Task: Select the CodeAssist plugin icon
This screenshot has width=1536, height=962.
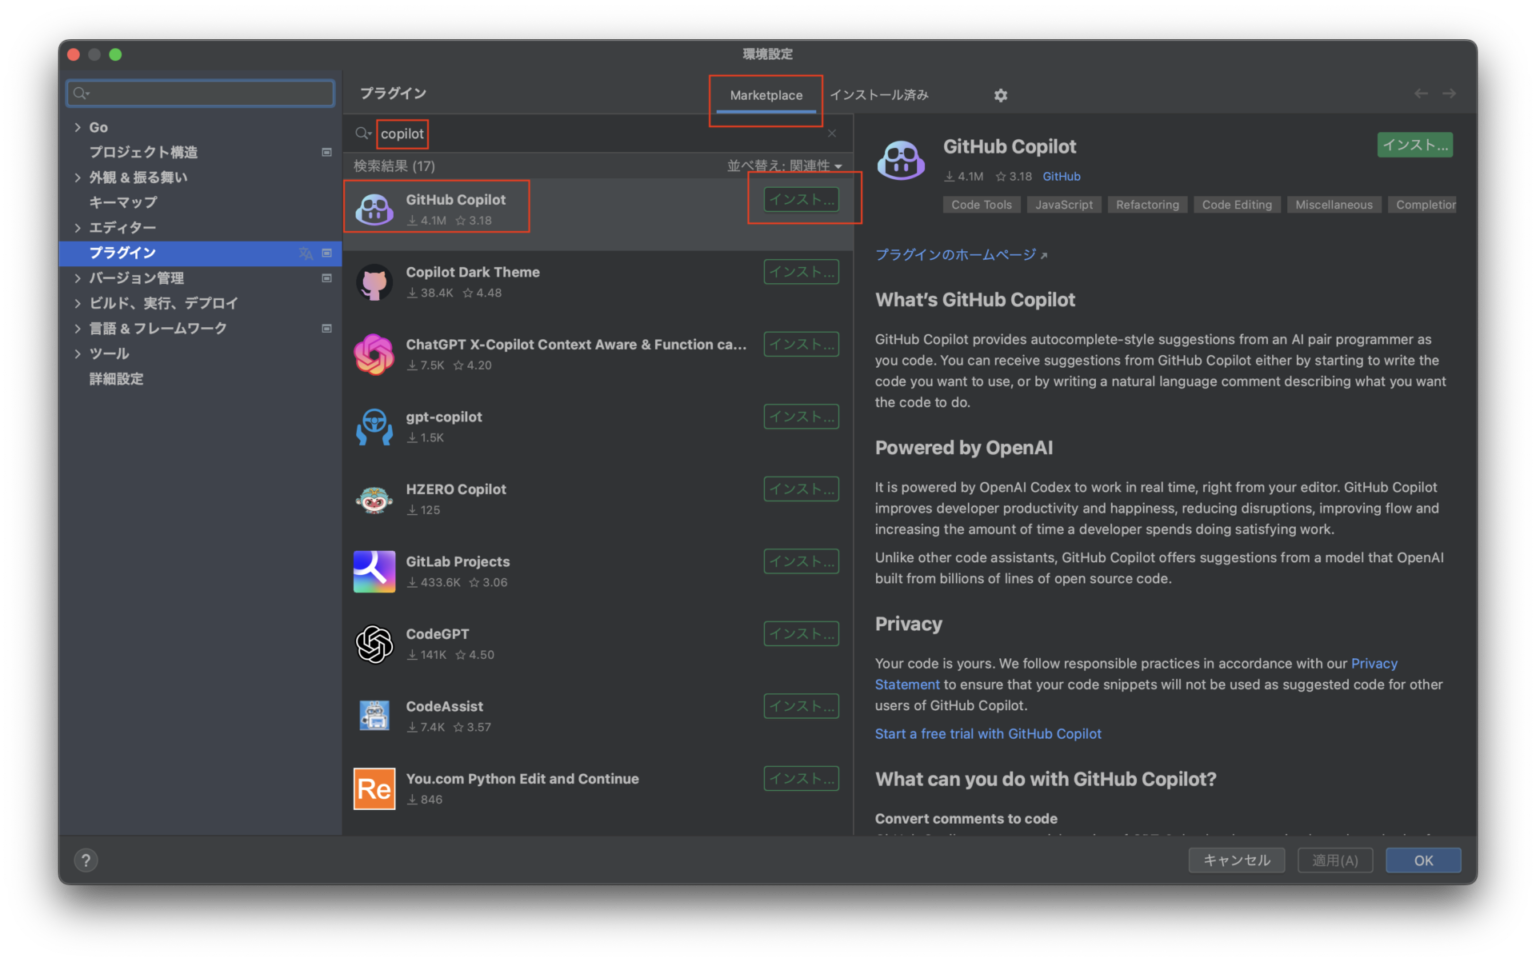Action: point(374,716)
